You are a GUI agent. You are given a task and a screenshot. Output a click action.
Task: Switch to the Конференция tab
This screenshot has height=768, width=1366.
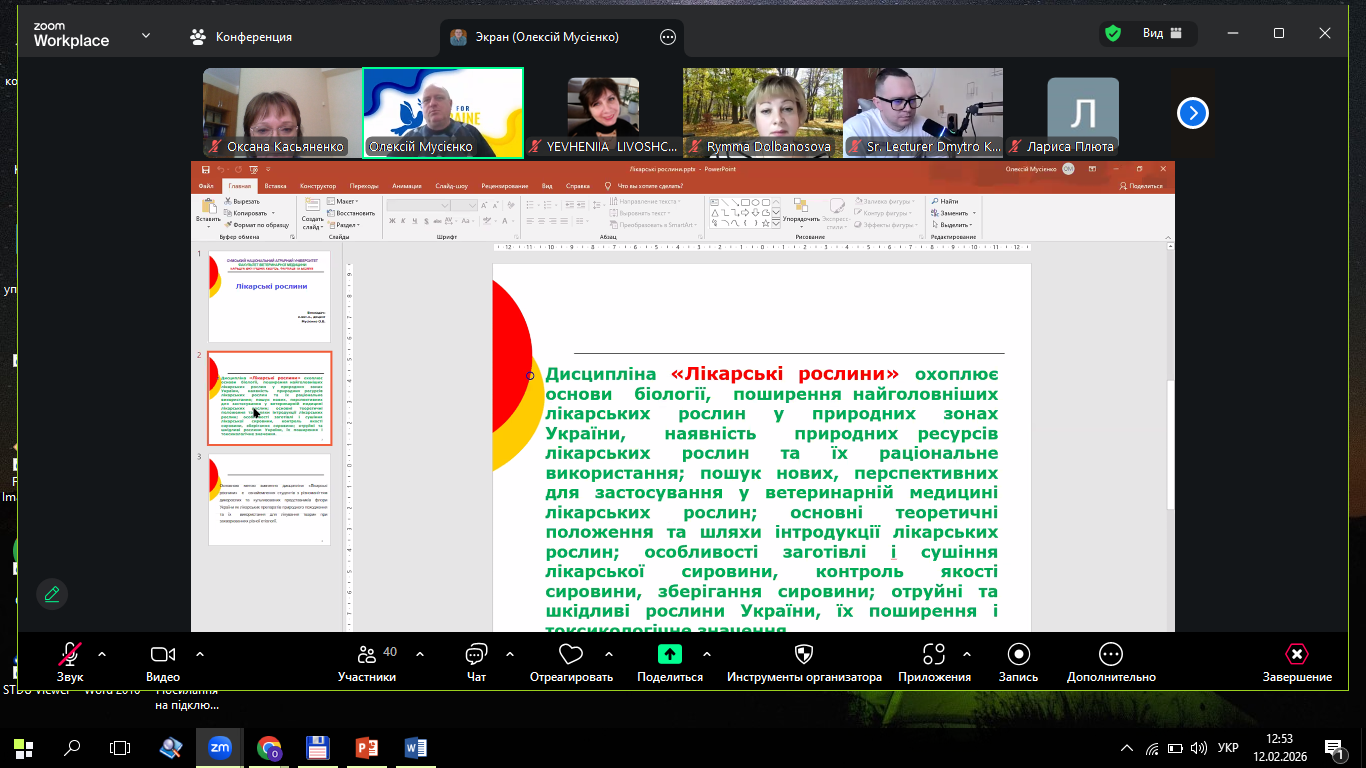click(x=241, y=37)
